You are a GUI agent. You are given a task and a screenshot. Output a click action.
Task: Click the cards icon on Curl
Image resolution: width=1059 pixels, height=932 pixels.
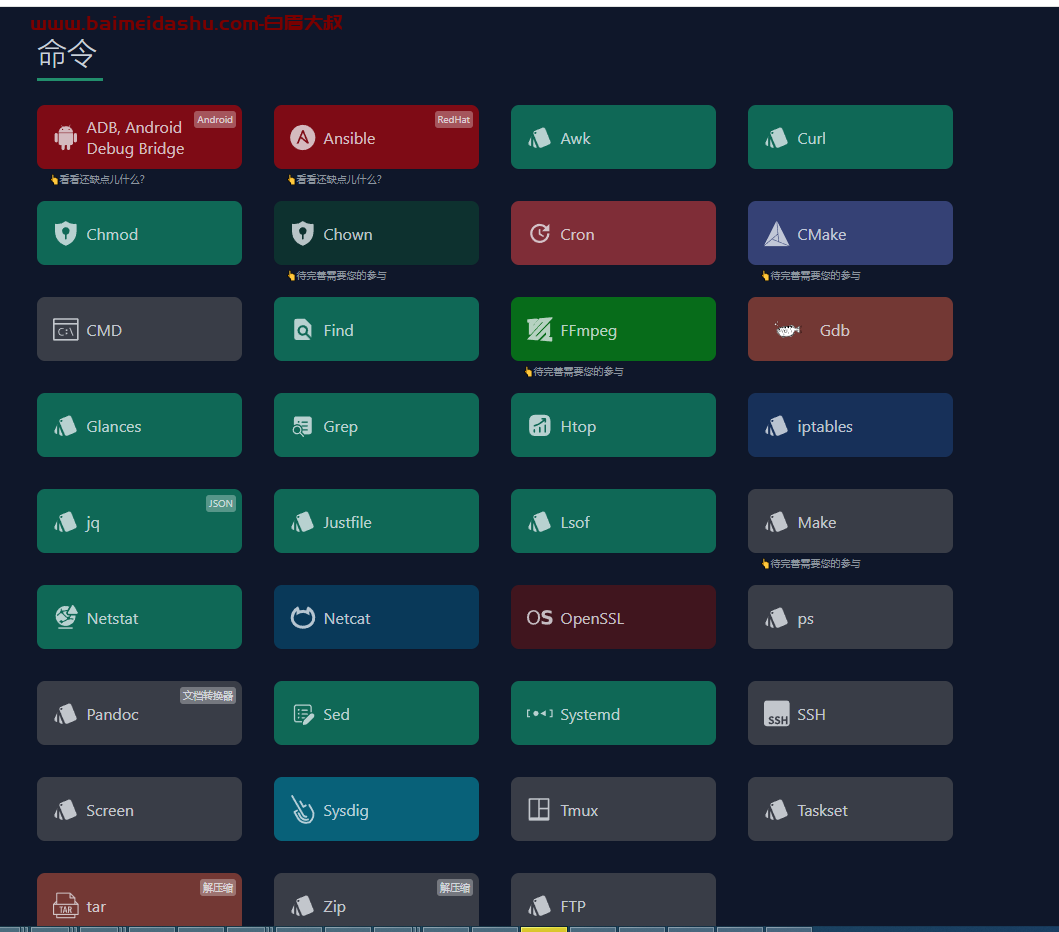point(776,138)
